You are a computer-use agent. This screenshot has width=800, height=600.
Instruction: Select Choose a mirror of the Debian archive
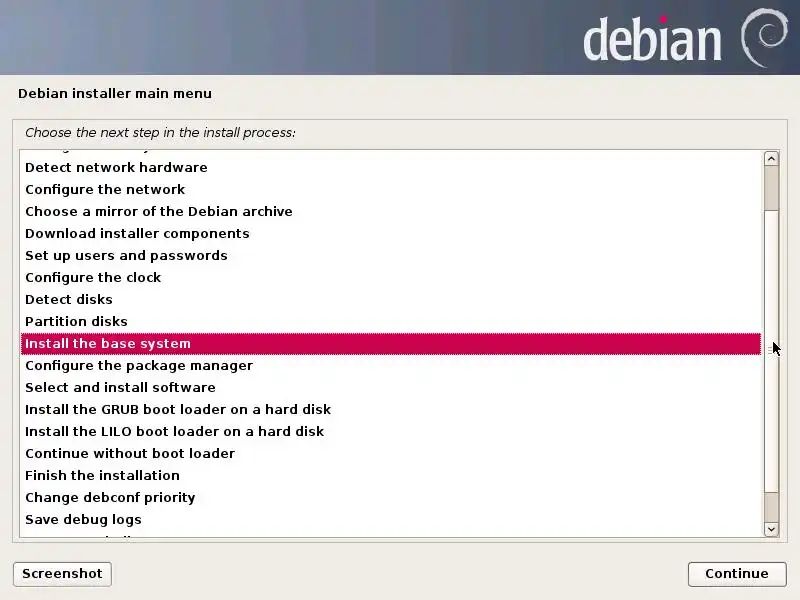tap(391, 211)
